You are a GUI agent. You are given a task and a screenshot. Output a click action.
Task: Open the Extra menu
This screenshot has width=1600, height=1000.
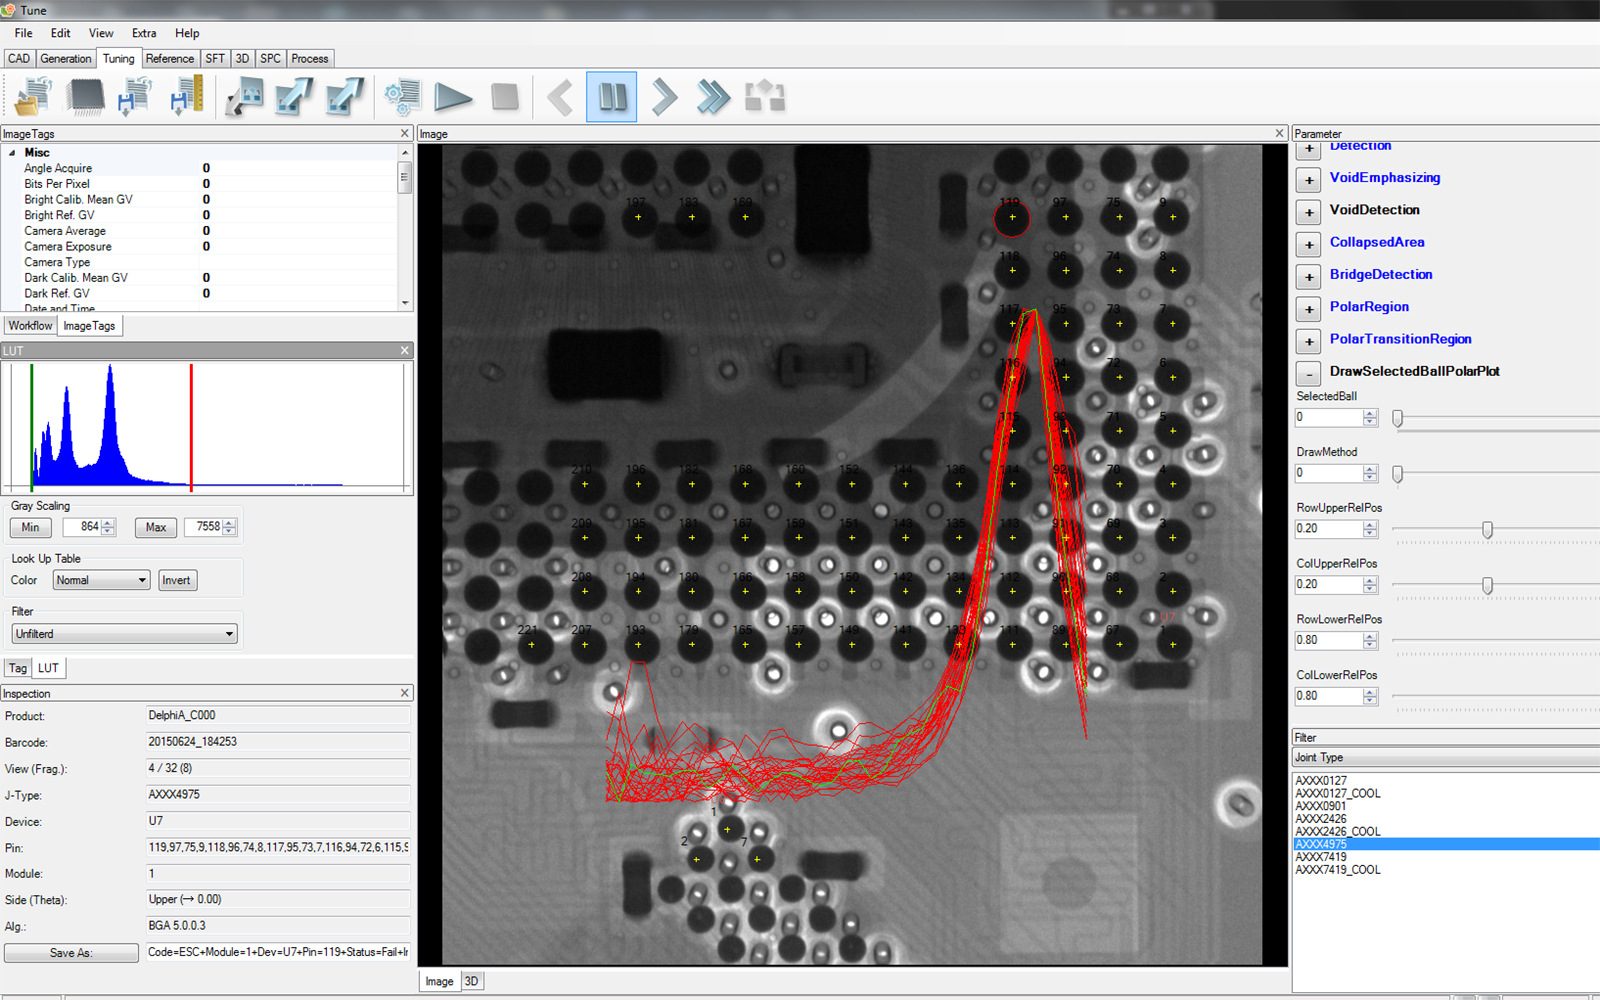(144, 33)
